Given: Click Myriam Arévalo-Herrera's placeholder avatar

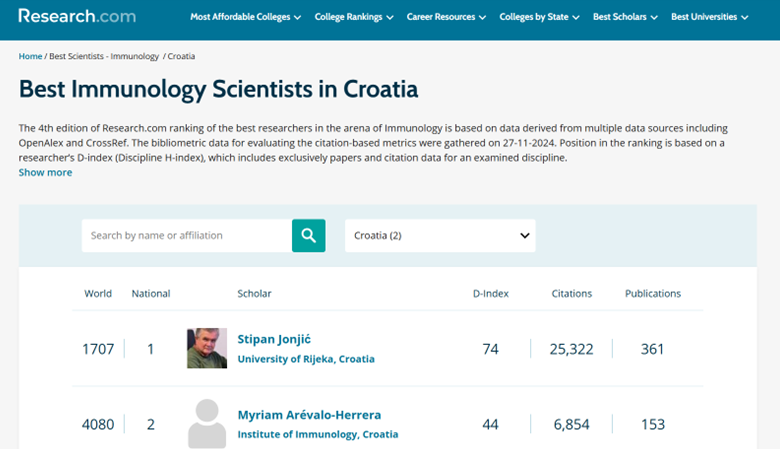Looking at the screenshot, I should coord(207,424).
